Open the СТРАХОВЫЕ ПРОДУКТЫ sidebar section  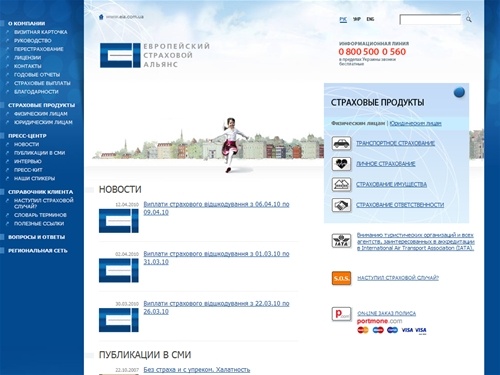pyautogui.click(x=41, y=105)
